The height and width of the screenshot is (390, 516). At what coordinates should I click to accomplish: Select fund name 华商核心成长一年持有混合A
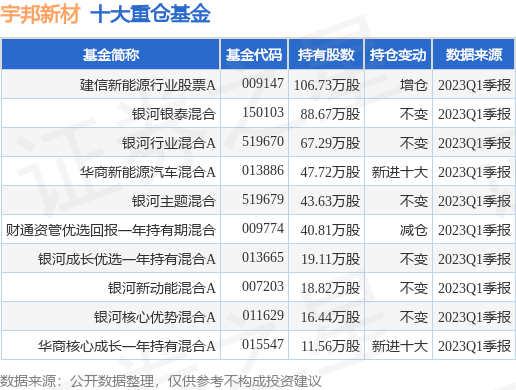(x=127, y=346)
